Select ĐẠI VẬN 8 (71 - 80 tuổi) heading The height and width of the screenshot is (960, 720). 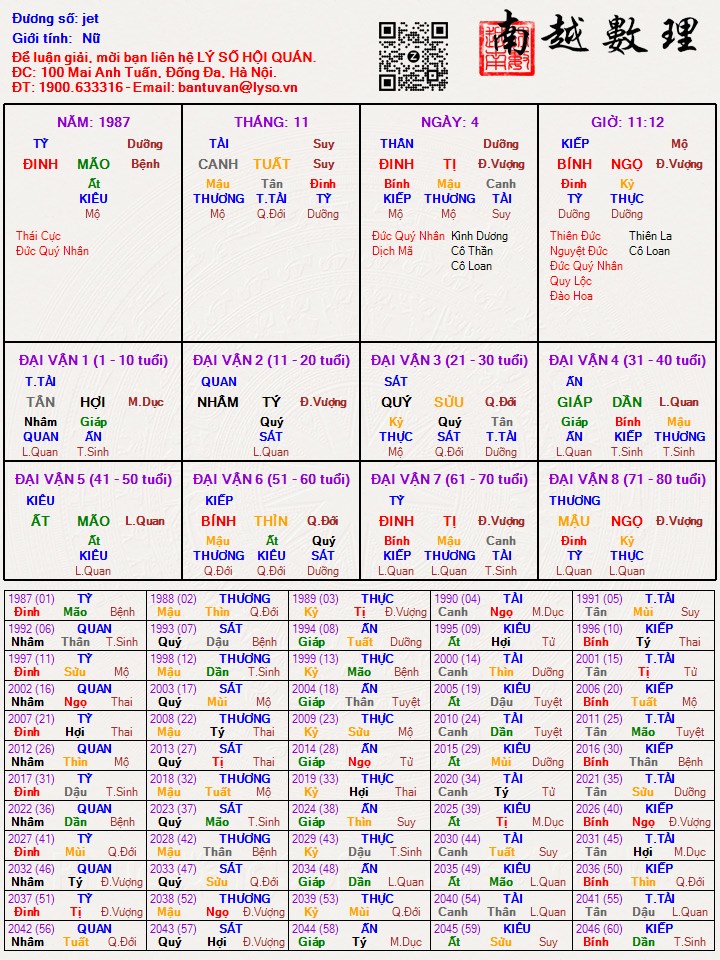pyautogui.click(x=628, y=479)
